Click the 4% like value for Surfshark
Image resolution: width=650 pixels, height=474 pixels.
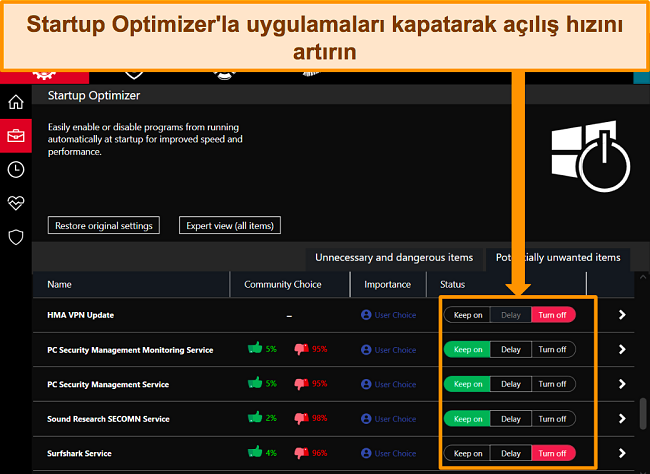click(x=271, y=453)
